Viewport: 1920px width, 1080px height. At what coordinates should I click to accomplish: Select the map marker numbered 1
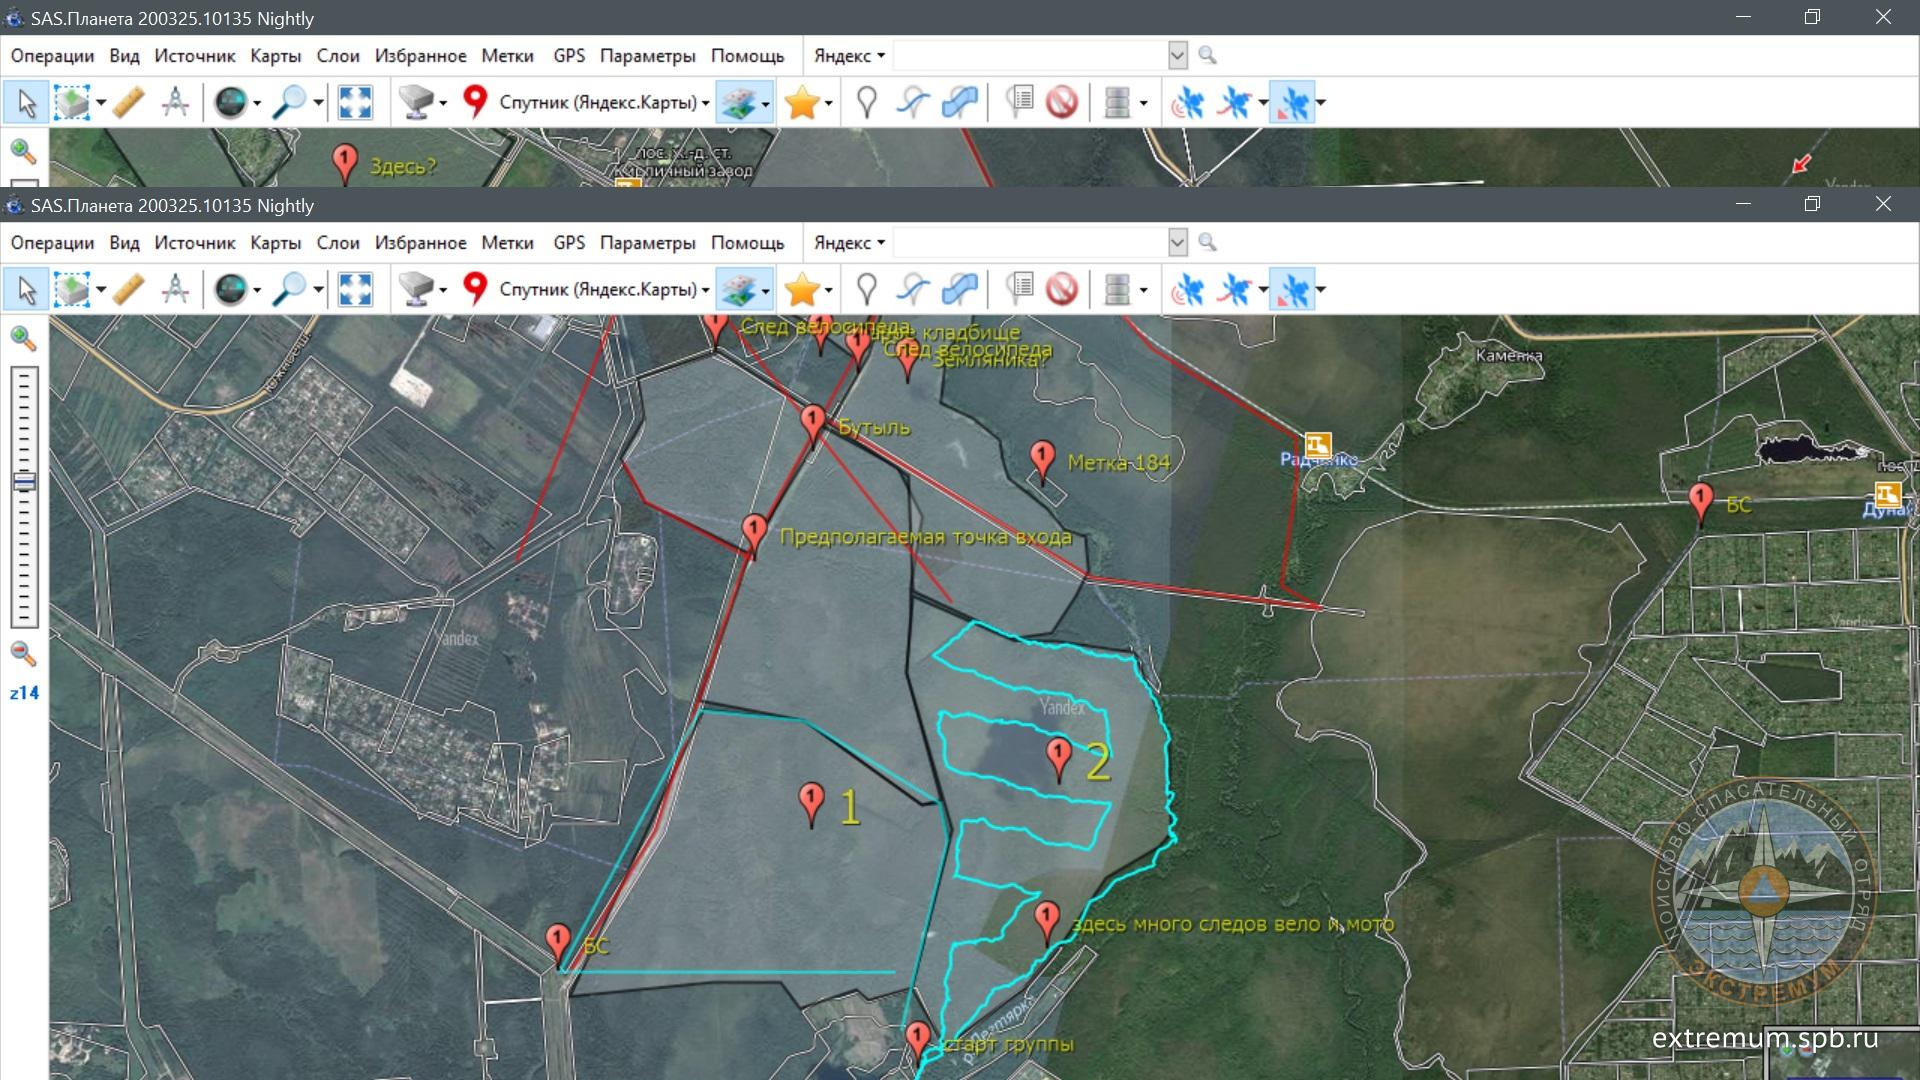click(812, 802)
